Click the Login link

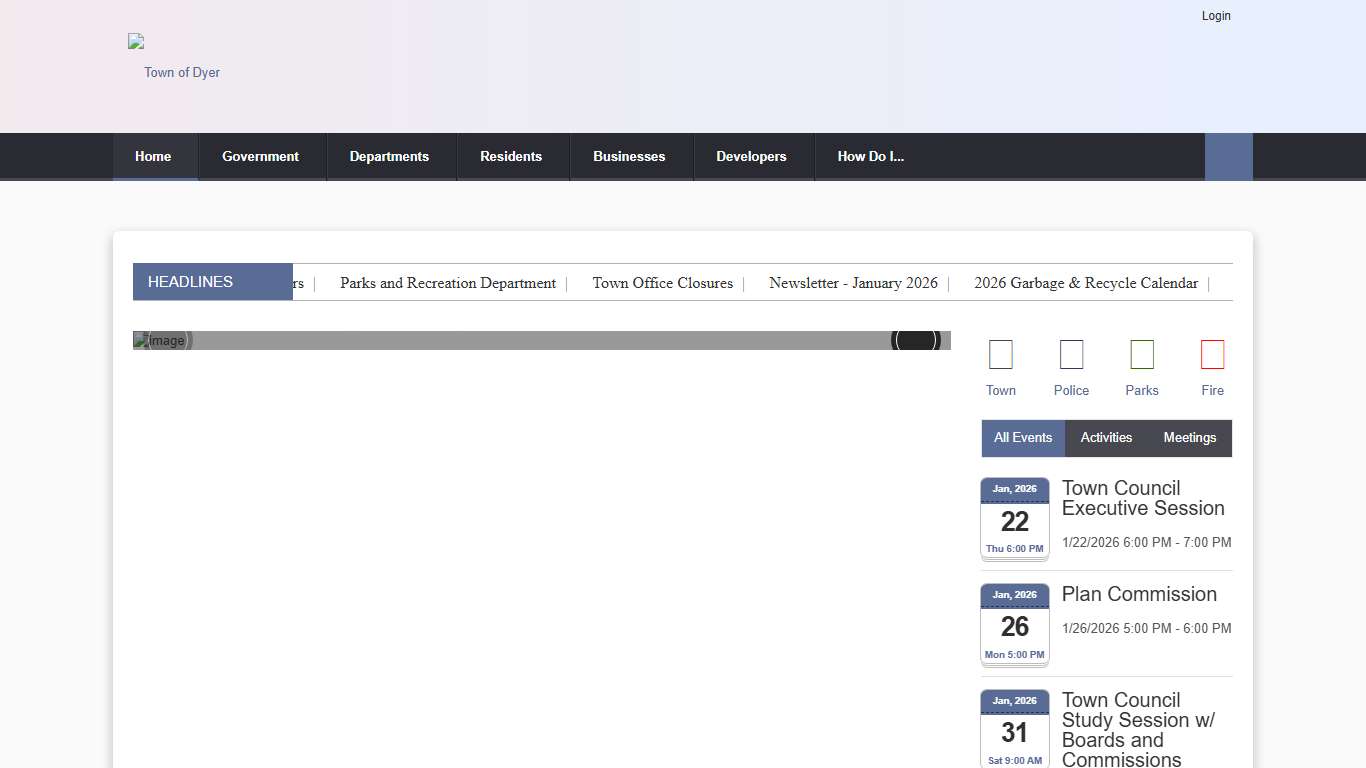click(1216, 16)
